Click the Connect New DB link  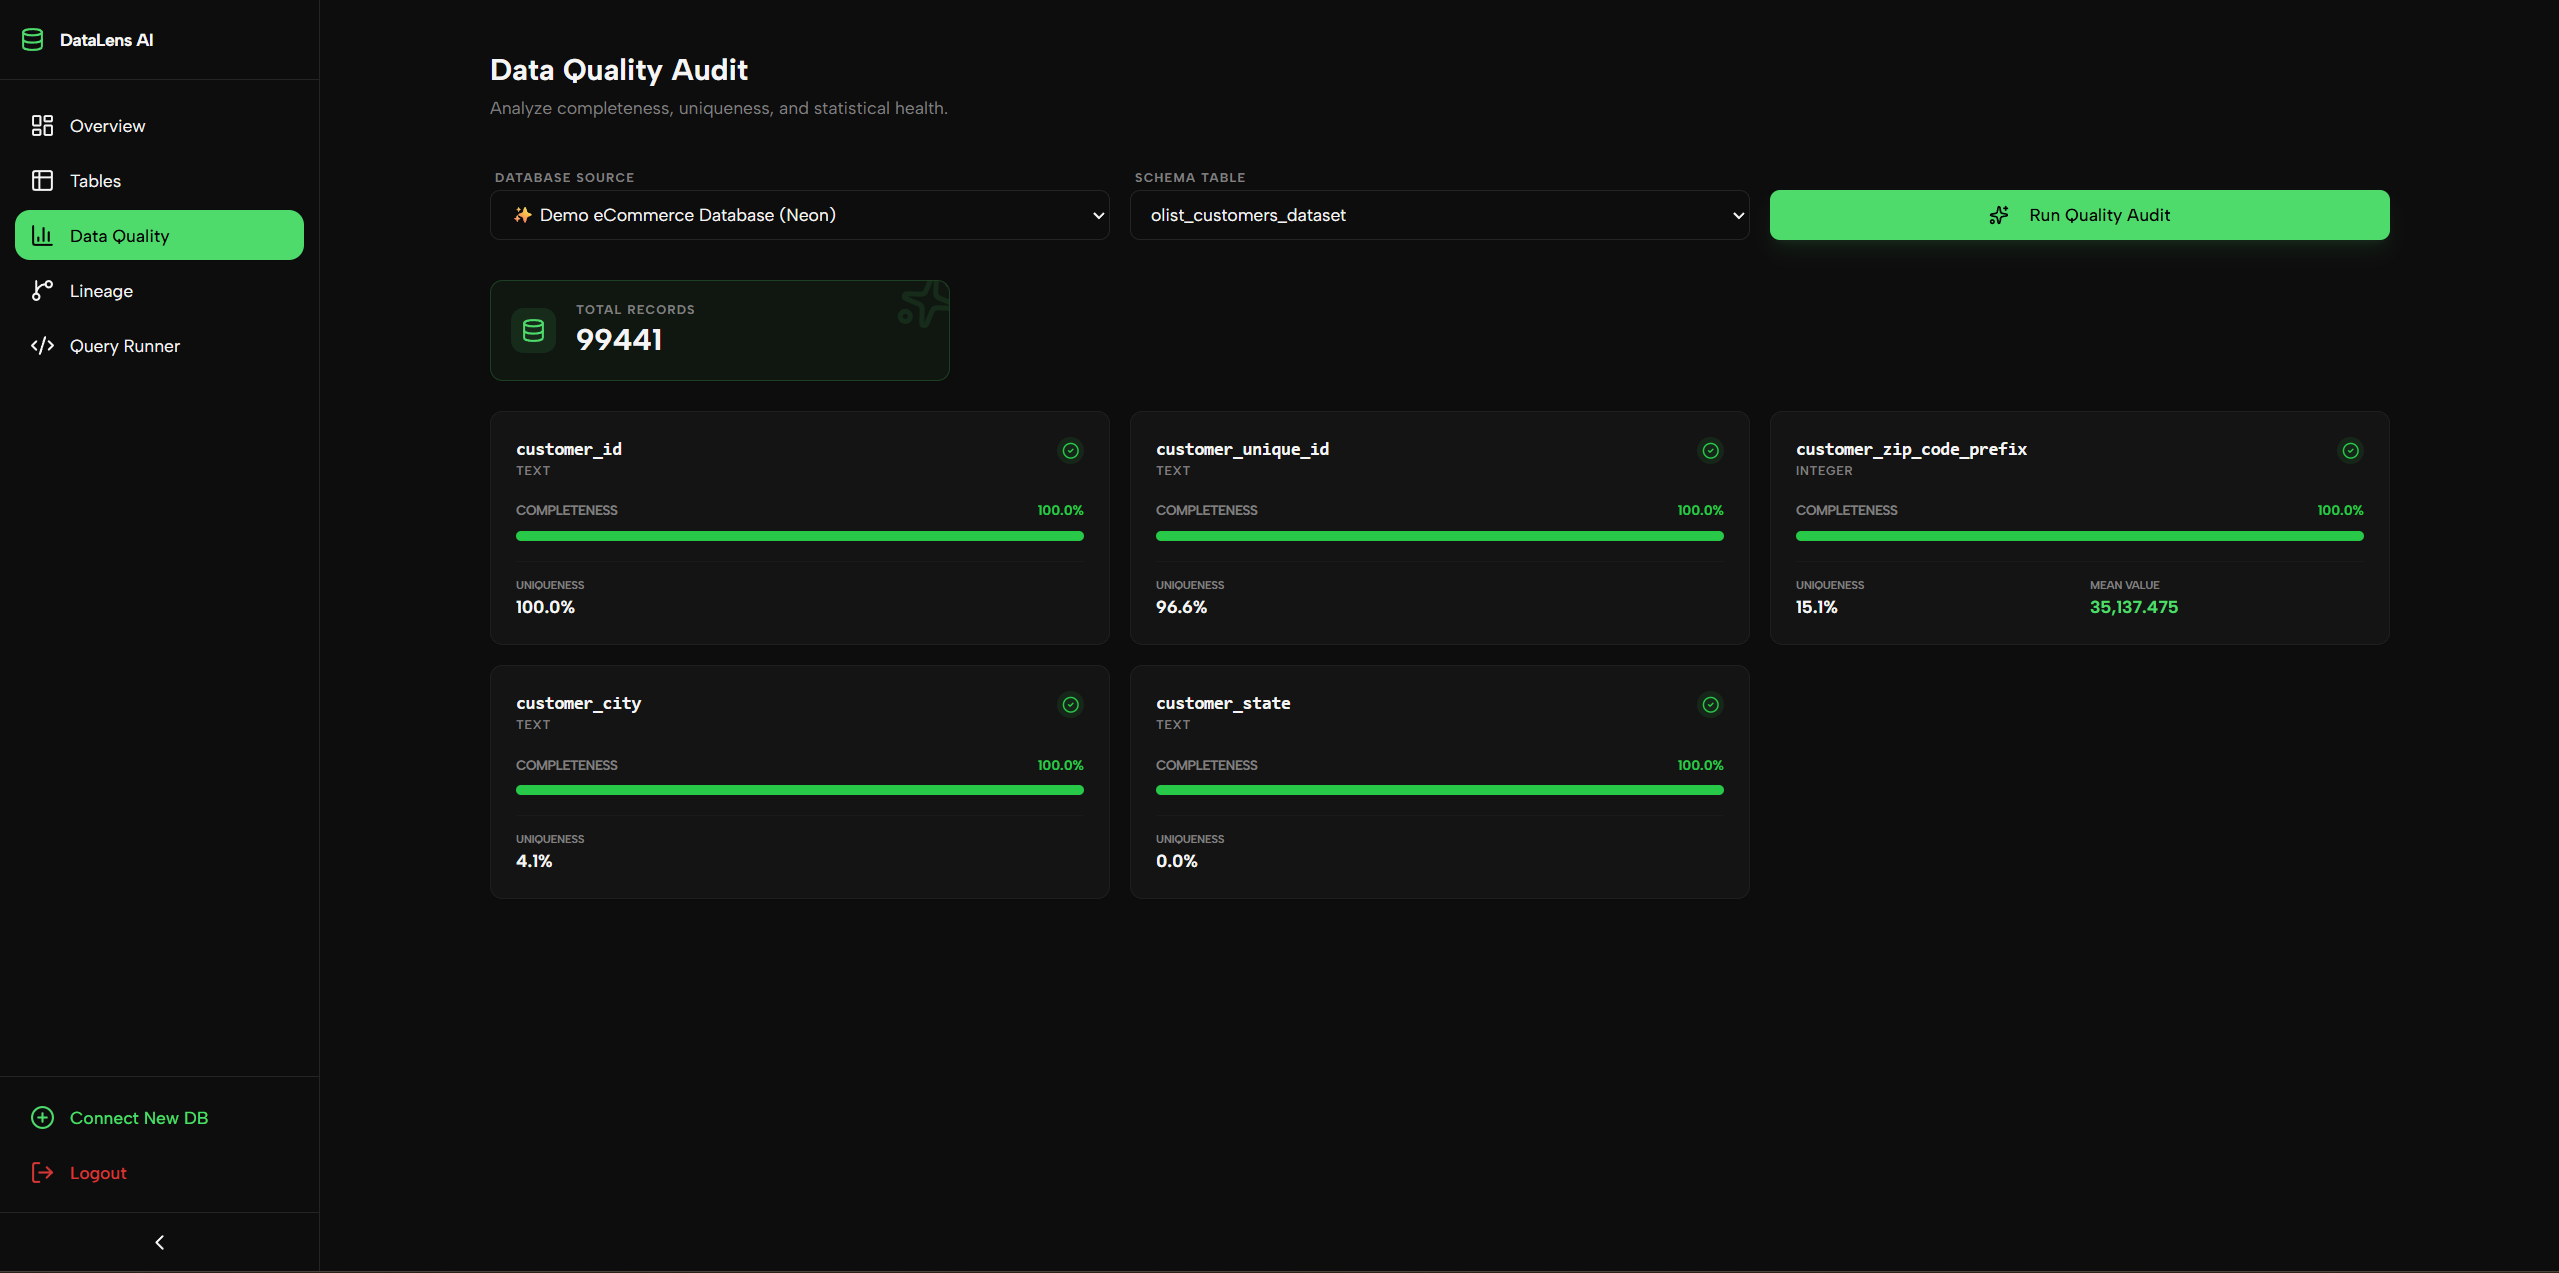coord(139,1117)
